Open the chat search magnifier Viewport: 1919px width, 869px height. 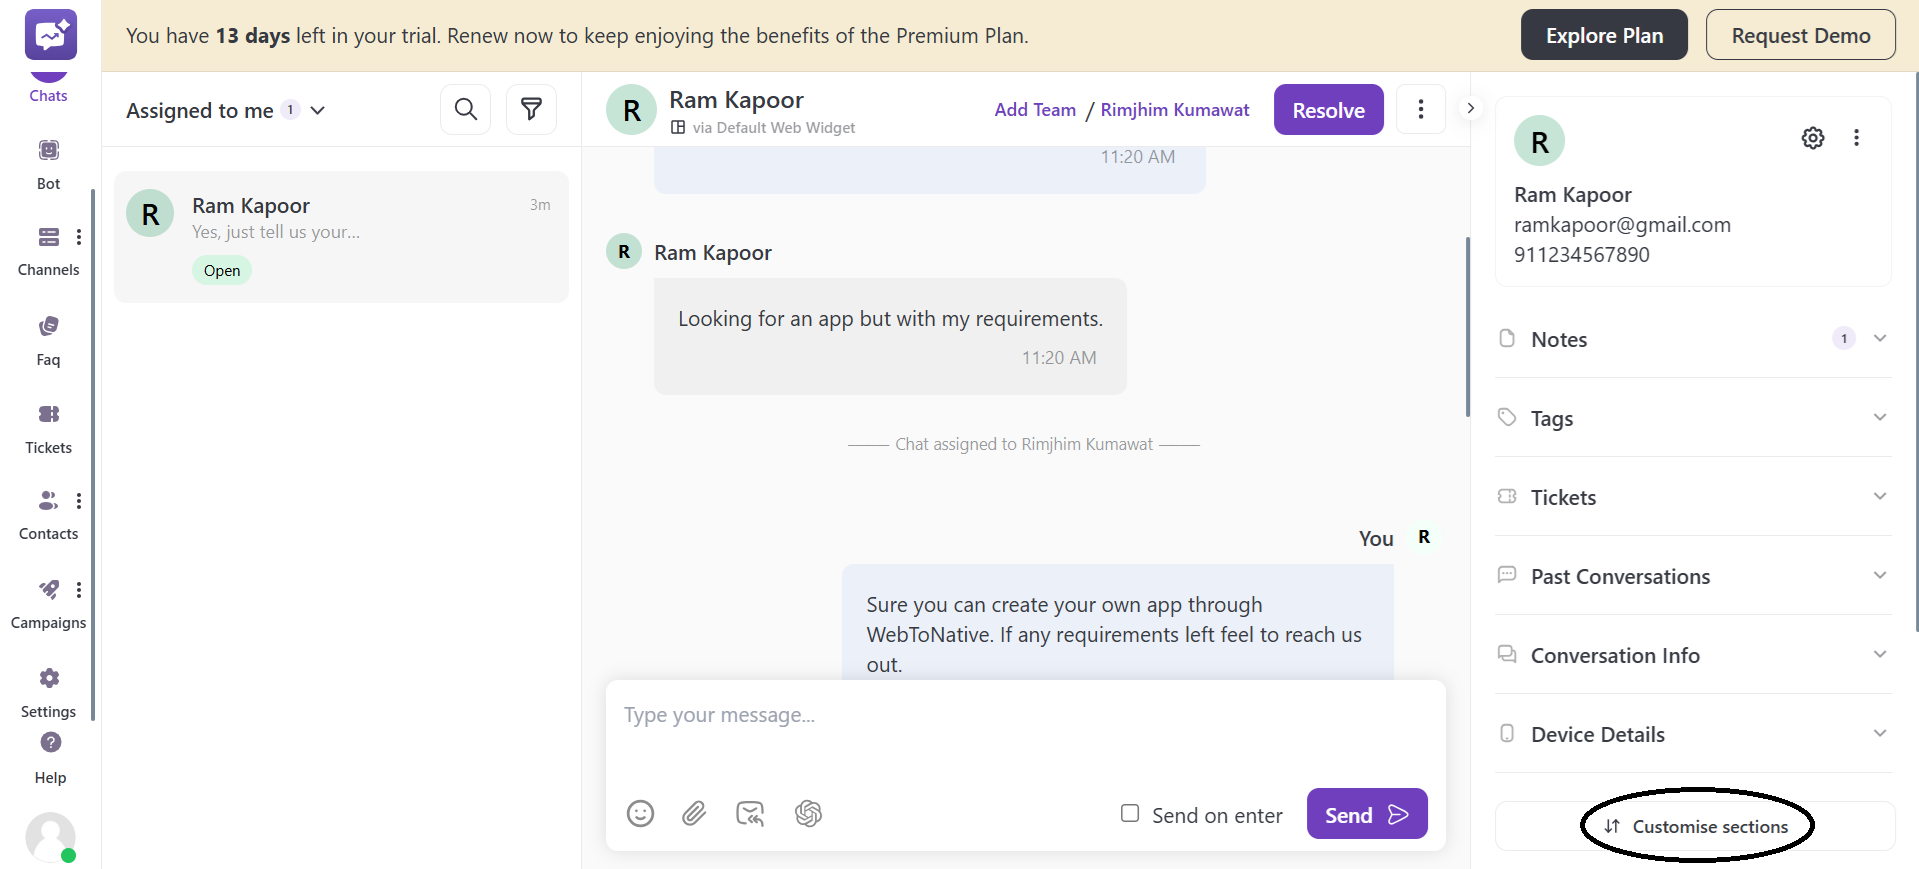[466, 109]
